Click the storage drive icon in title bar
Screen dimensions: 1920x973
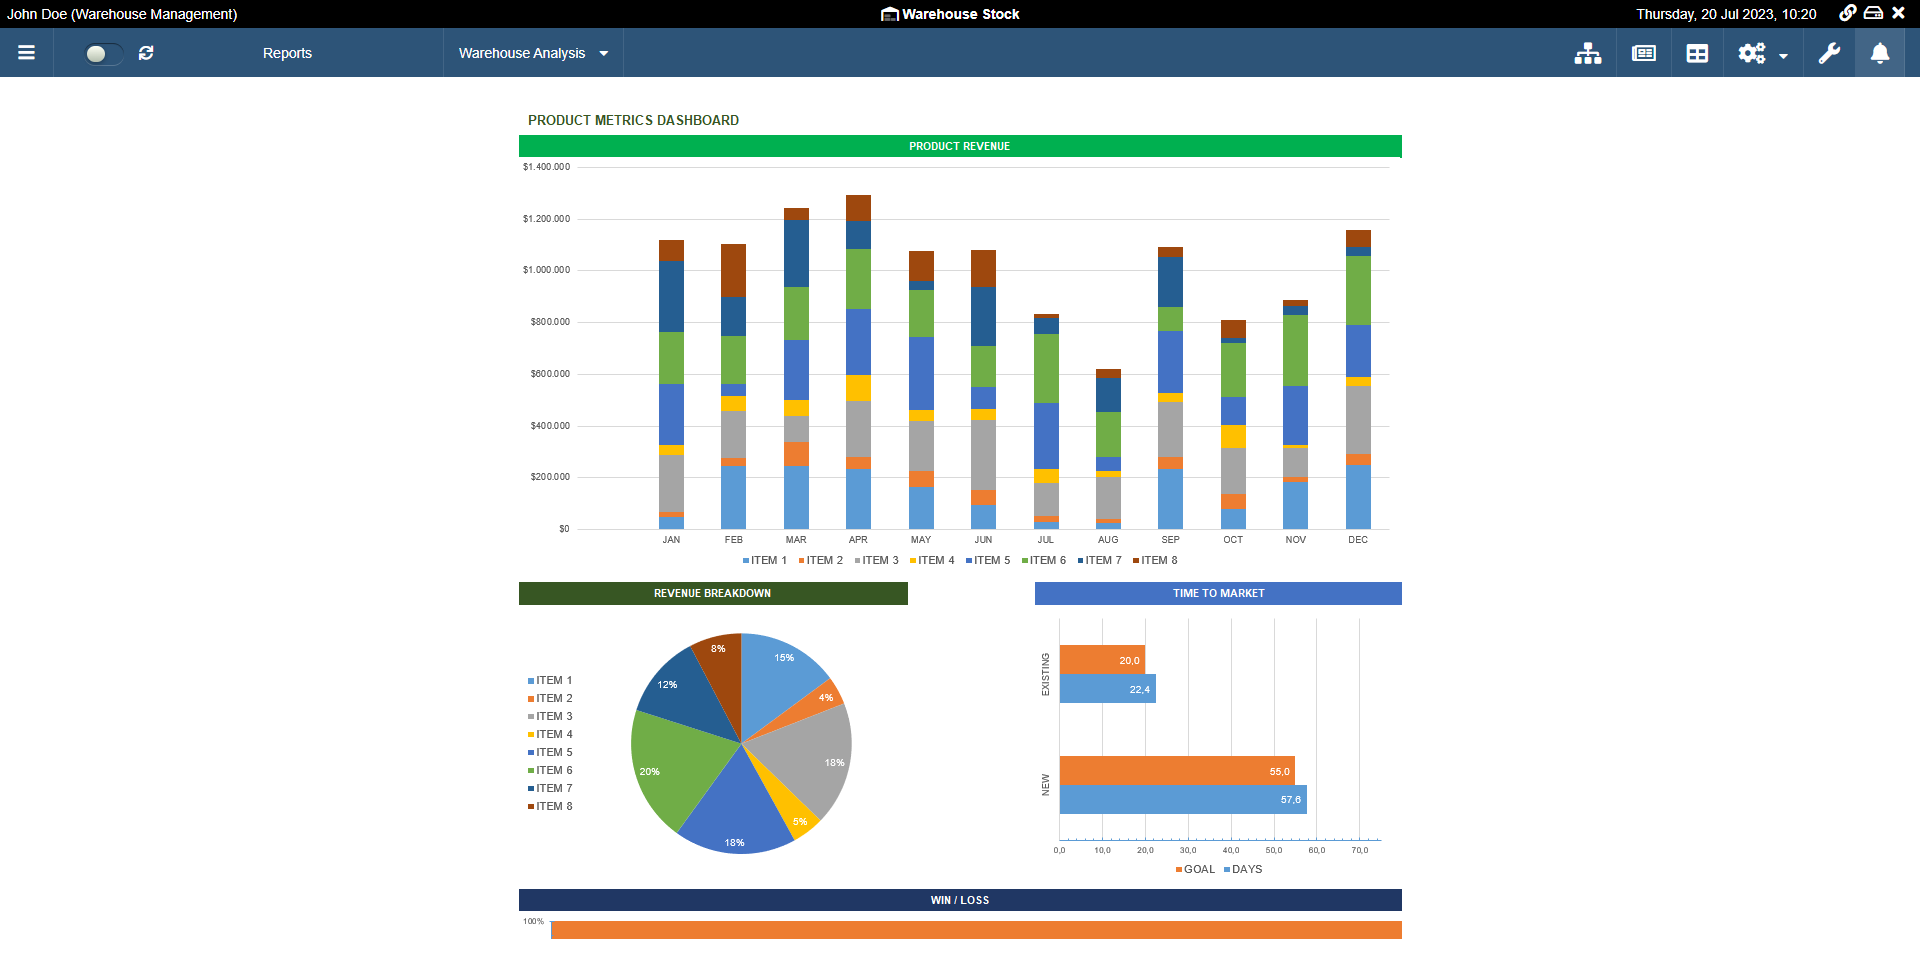pos(1873,13)
